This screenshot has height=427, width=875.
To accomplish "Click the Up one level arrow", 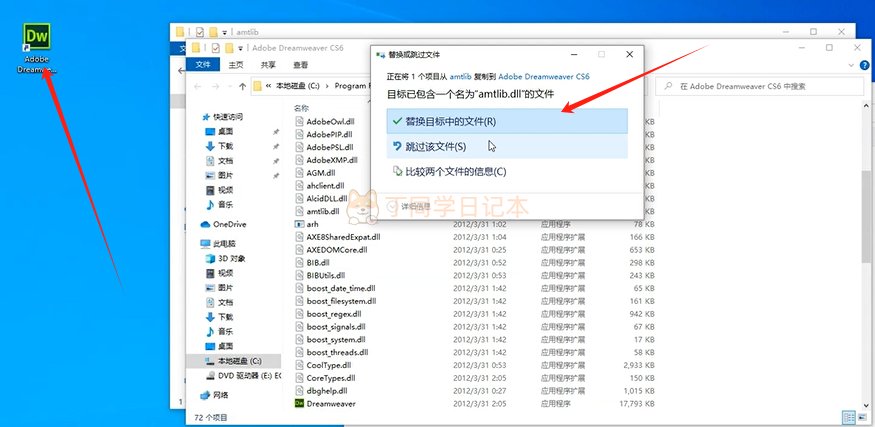I will [x=242, y=87].
